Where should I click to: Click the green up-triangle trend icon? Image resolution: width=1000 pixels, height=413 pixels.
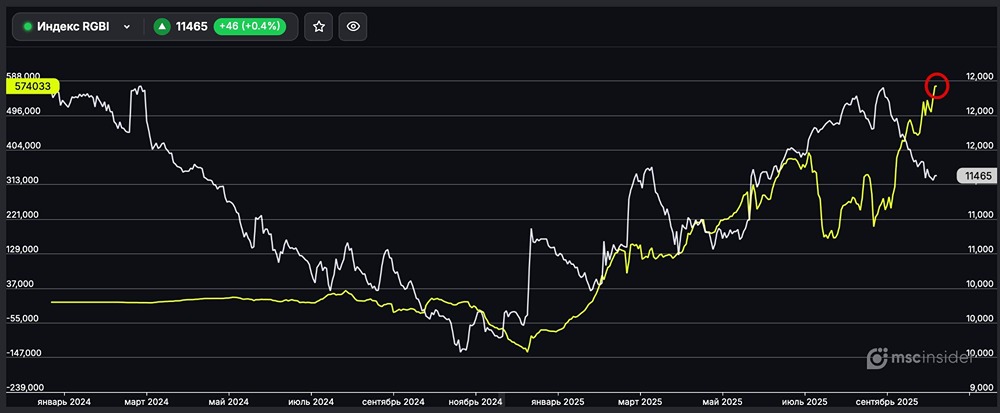161,27
